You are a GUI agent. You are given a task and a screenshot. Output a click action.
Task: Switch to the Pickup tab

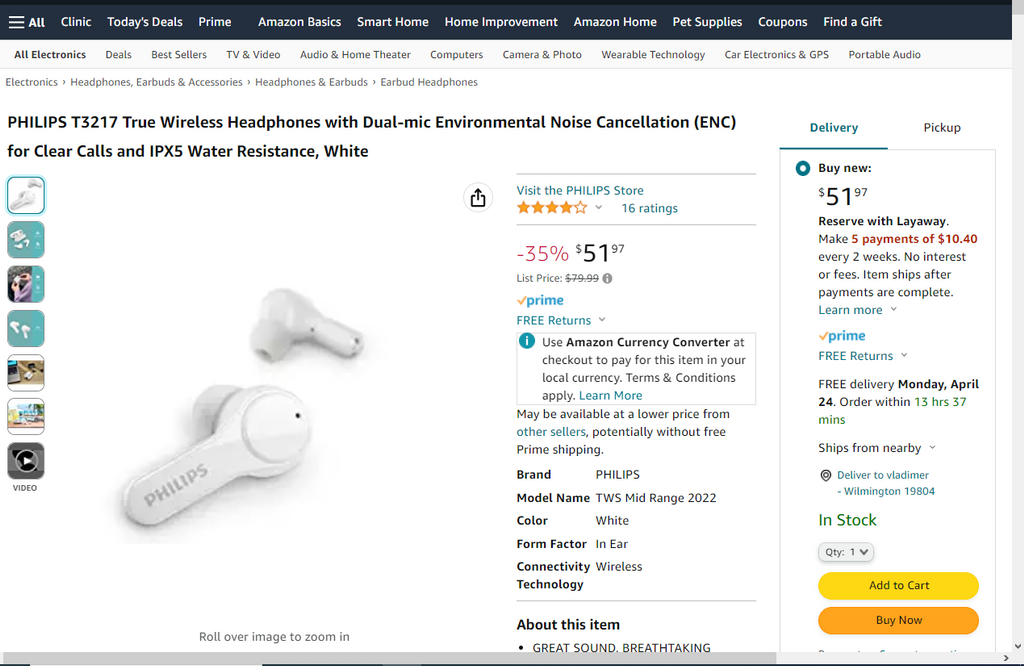941,128
